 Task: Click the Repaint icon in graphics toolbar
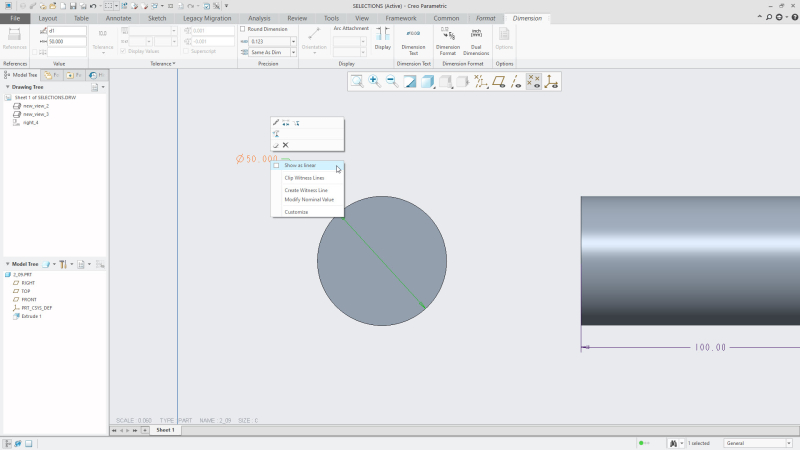tap(410, 82)
